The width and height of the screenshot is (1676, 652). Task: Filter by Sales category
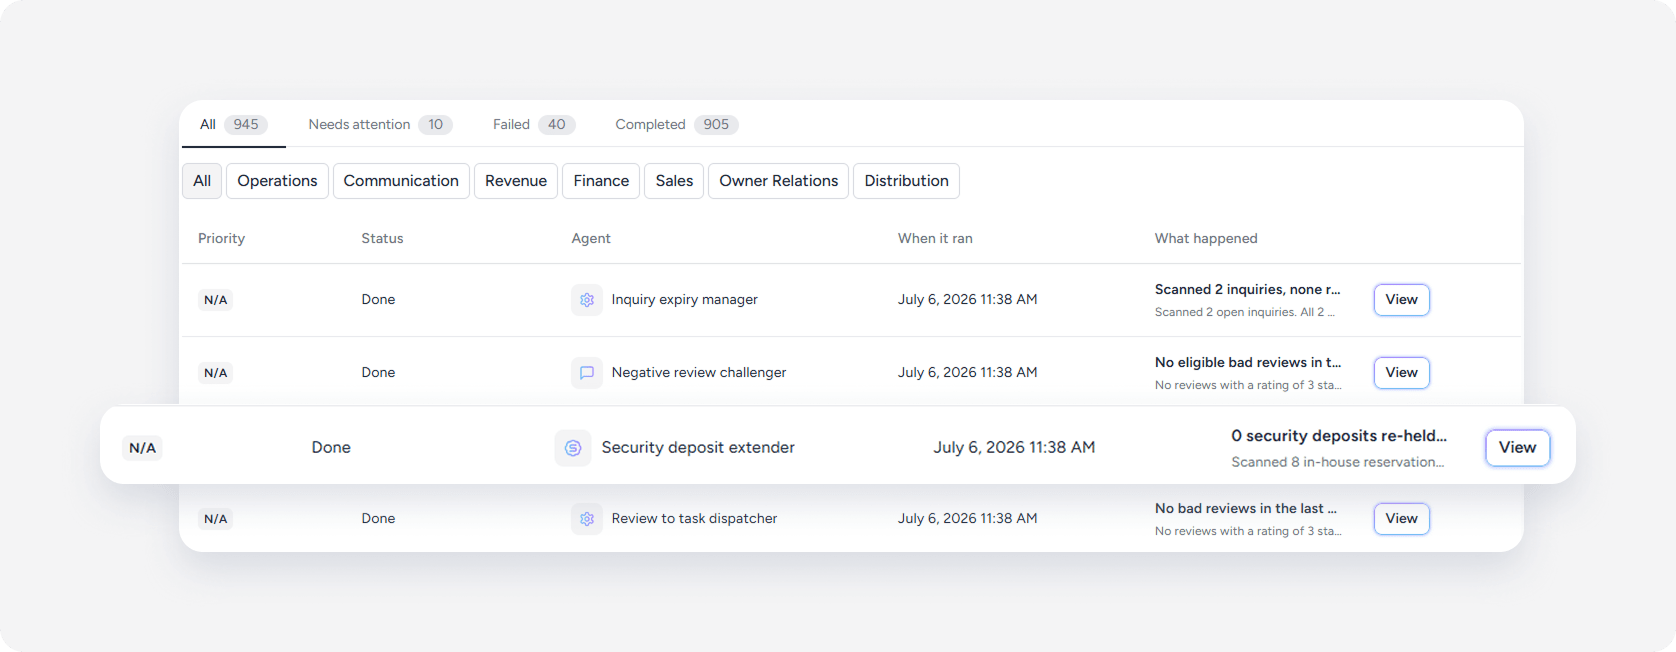tap(674, 181)
